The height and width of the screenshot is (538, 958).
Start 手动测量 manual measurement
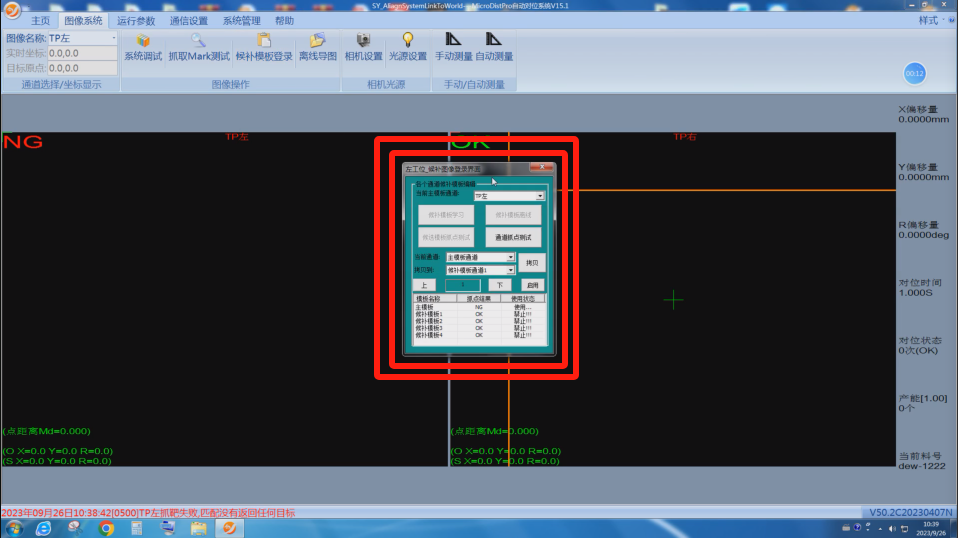pos(453,47)
